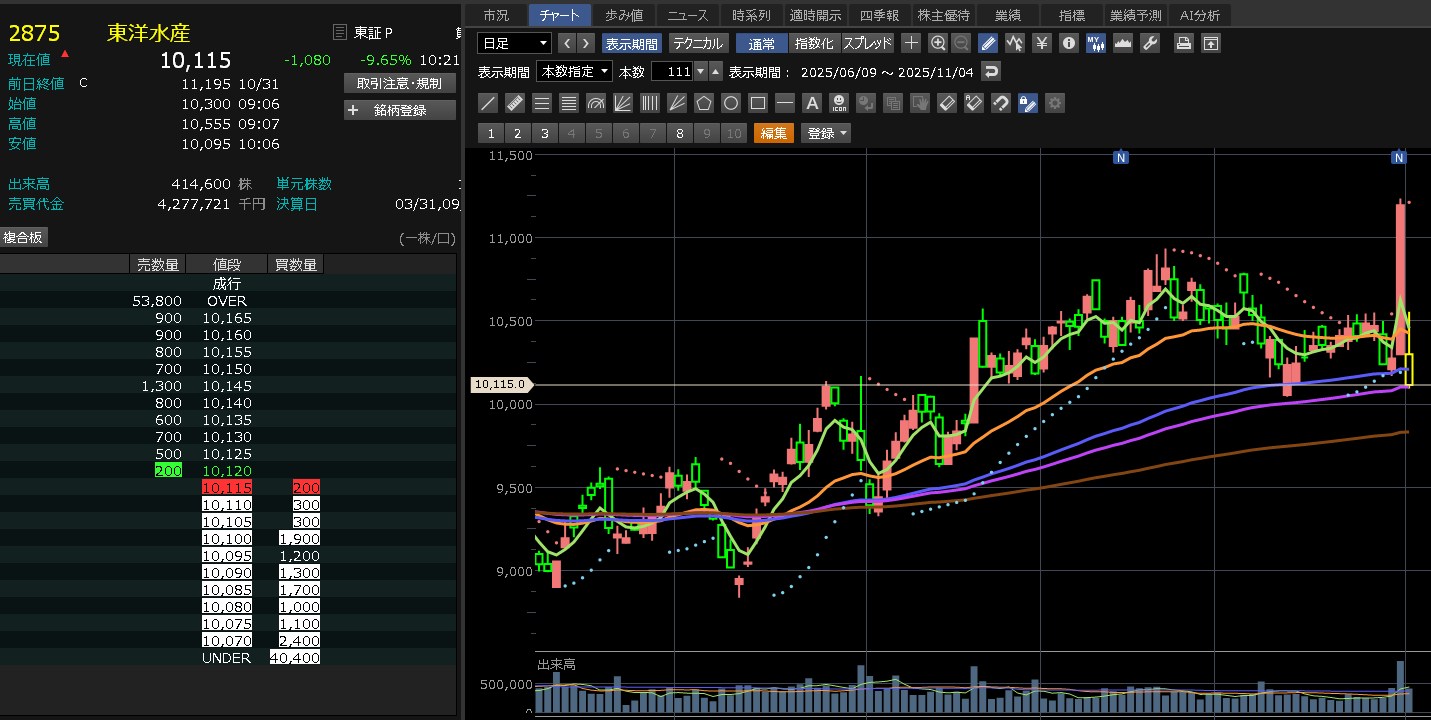Viewport: 1431px width, 720px height.
Task: Choose the ellipse drawing tool
Action: point(731,103)
